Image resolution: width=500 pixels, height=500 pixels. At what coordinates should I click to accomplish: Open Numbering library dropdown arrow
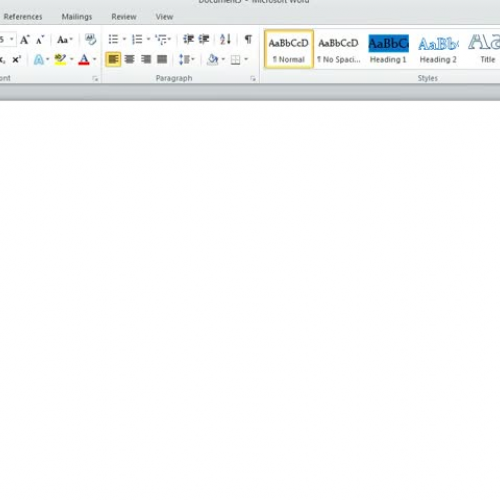(x=148, y=39)
